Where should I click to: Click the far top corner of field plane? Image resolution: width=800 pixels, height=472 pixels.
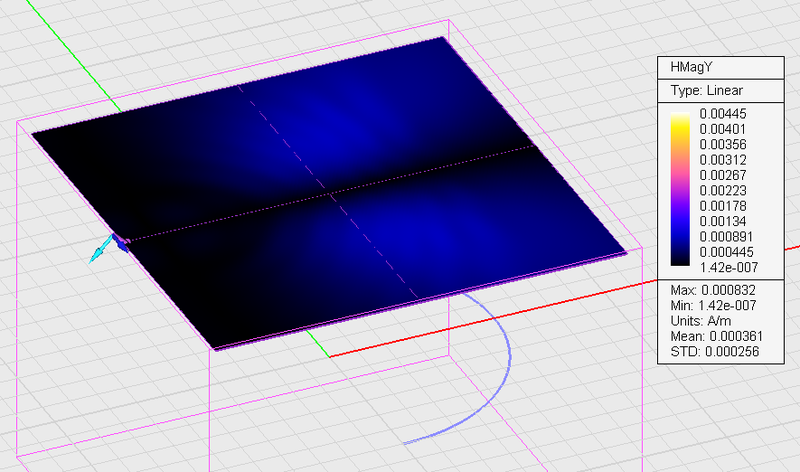[444, 38]
